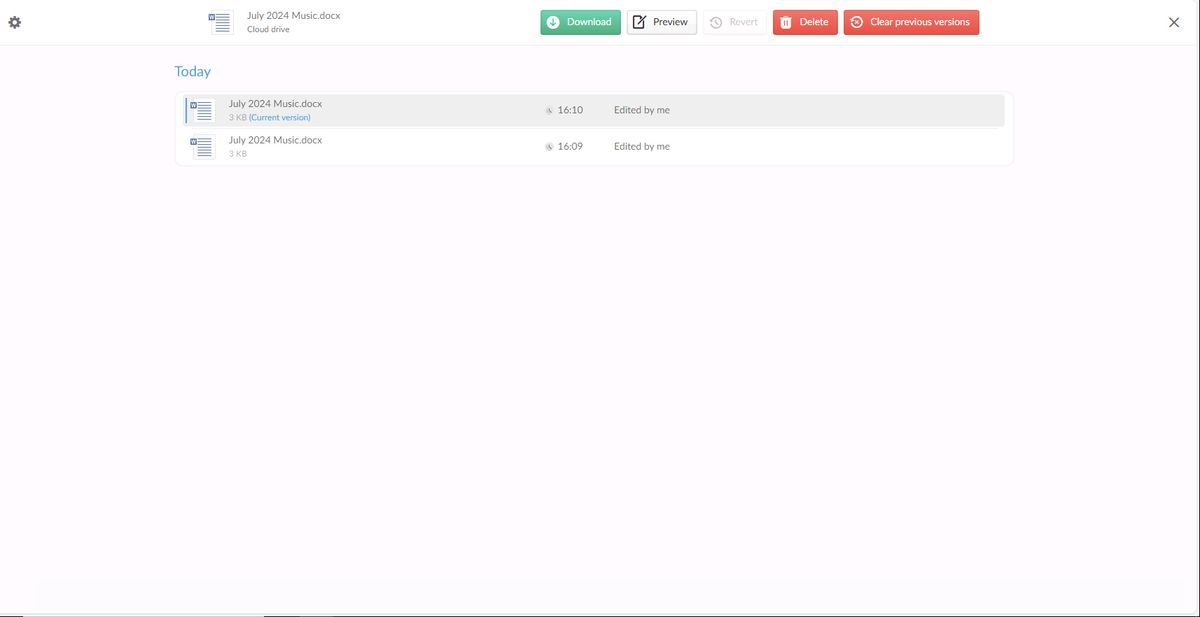Viewport: 1200px width, 617px height.
Task: Click the clock icon next to 16:09
Action: 549,145
